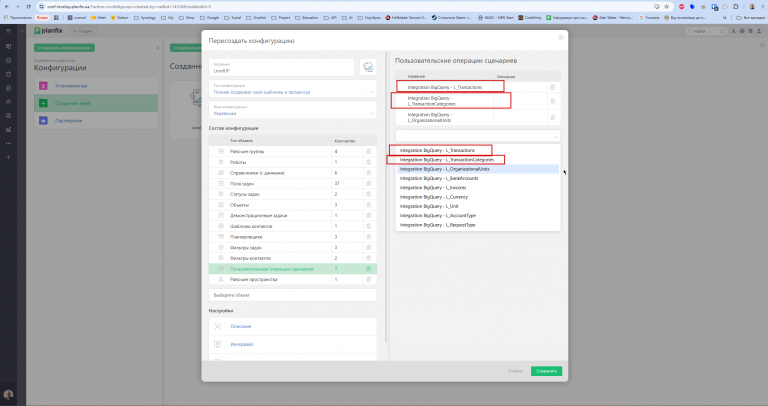768x406 pixels.
Task: Click the Создать button in top bar
Action: click(83, 31)
